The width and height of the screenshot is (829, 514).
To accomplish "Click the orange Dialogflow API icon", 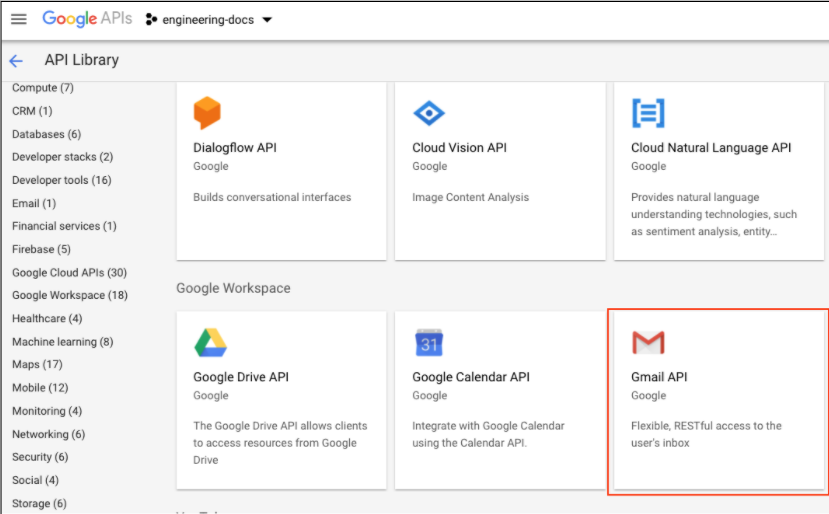I will point(207,113).
